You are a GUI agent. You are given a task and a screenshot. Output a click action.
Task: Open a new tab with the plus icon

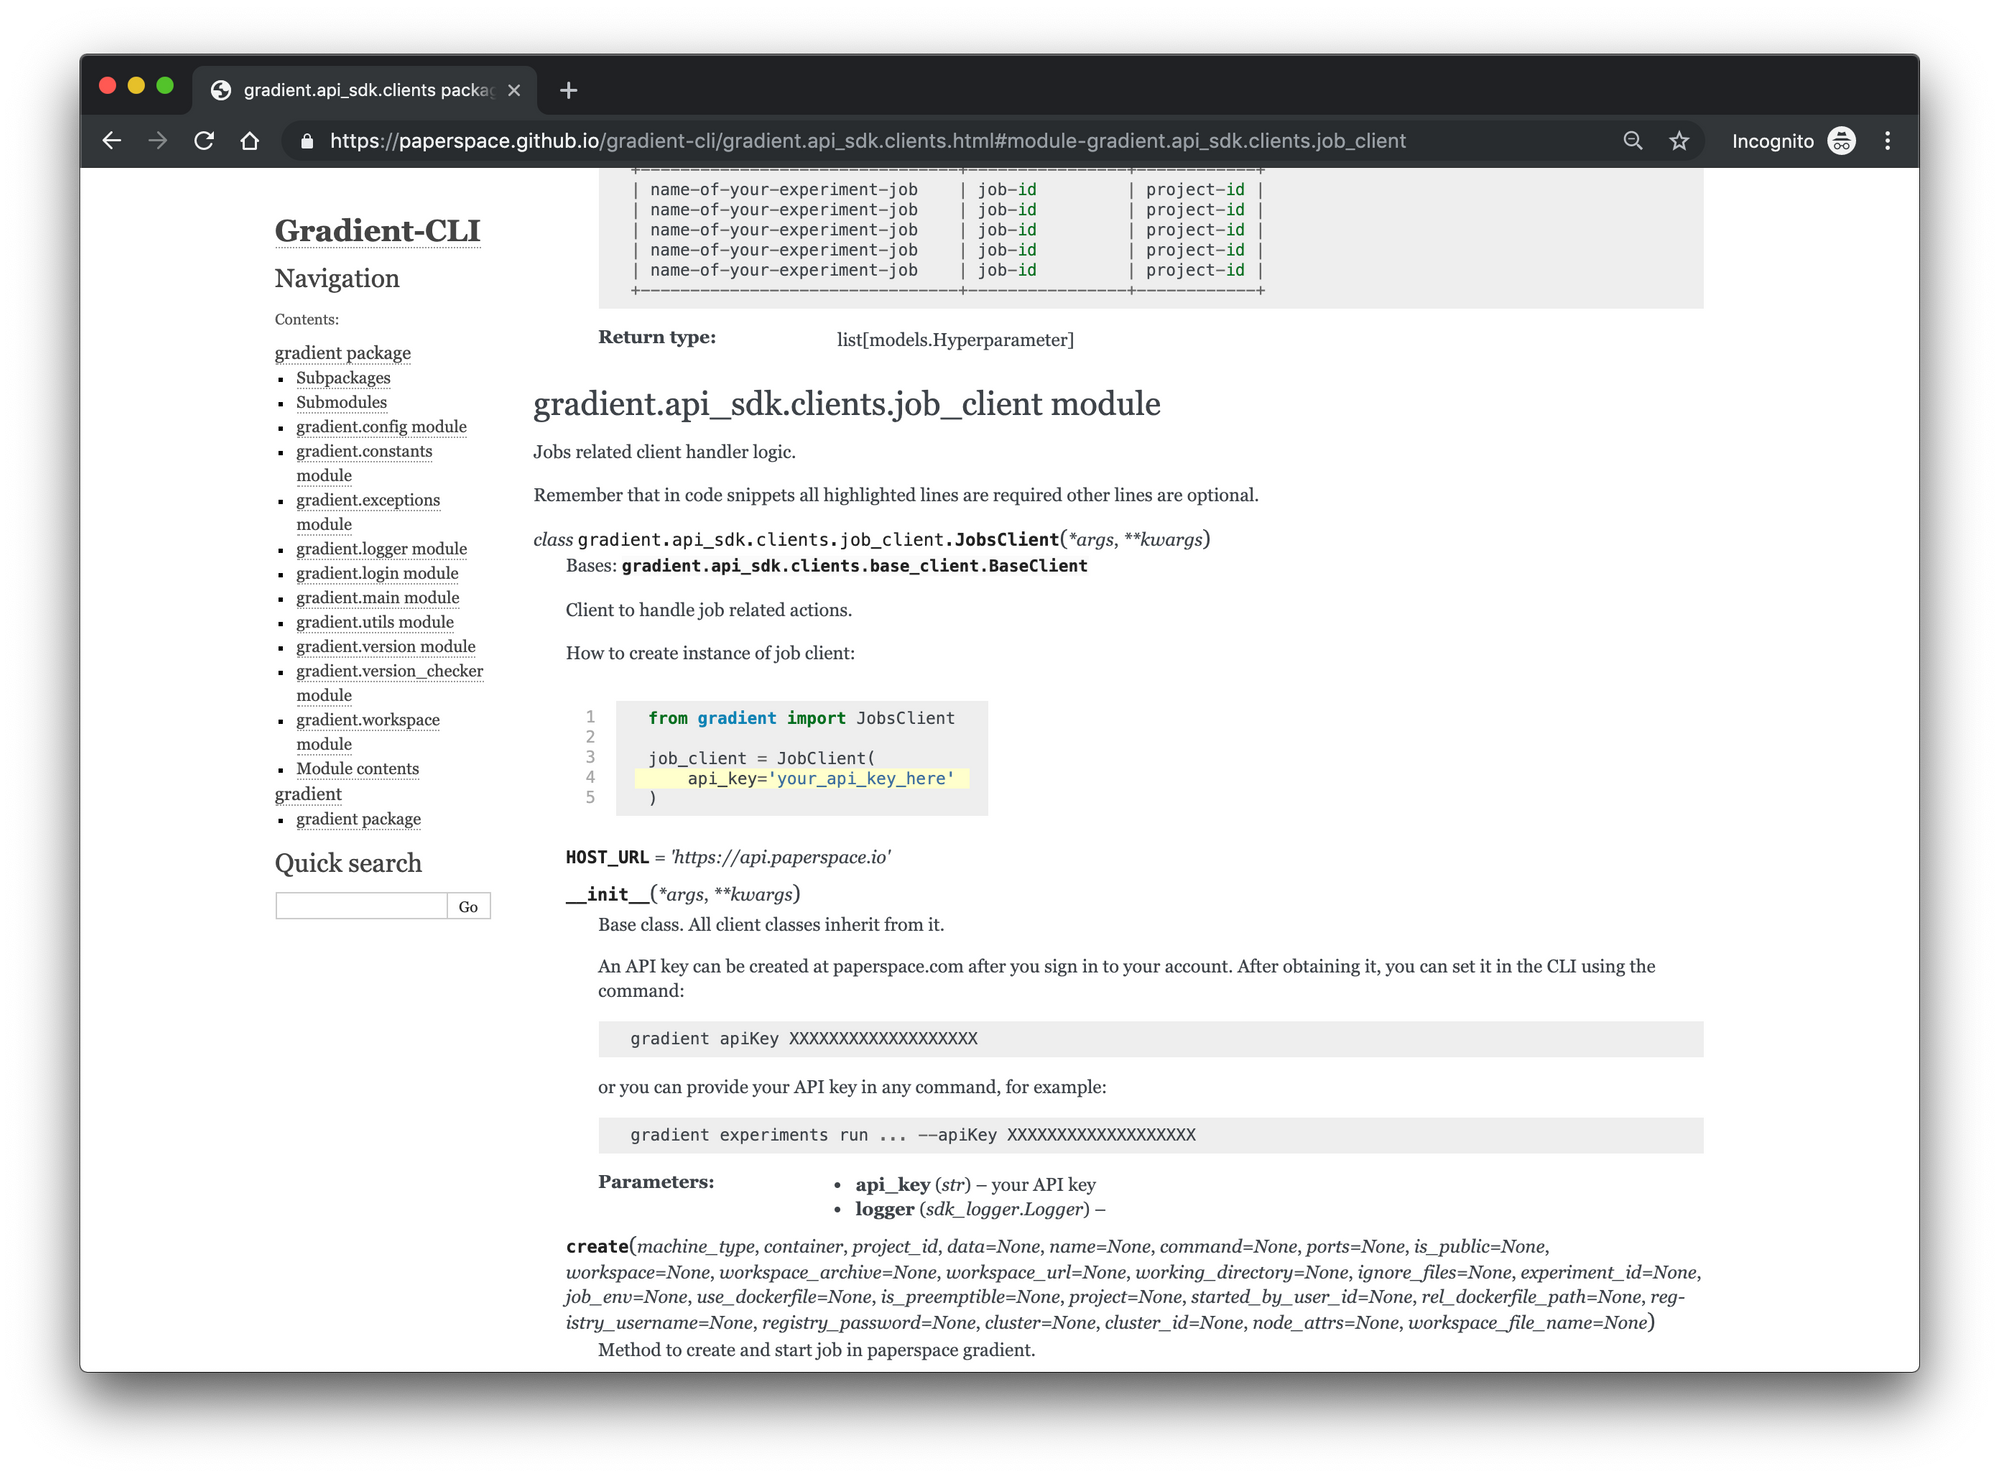click(x=568, y=91)
